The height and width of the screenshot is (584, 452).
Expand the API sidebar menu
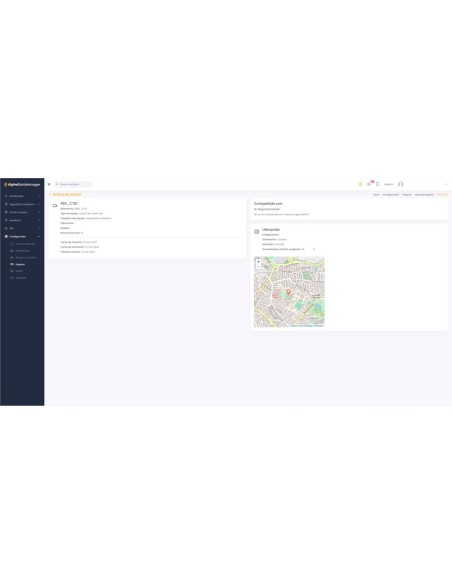point(22,228)
